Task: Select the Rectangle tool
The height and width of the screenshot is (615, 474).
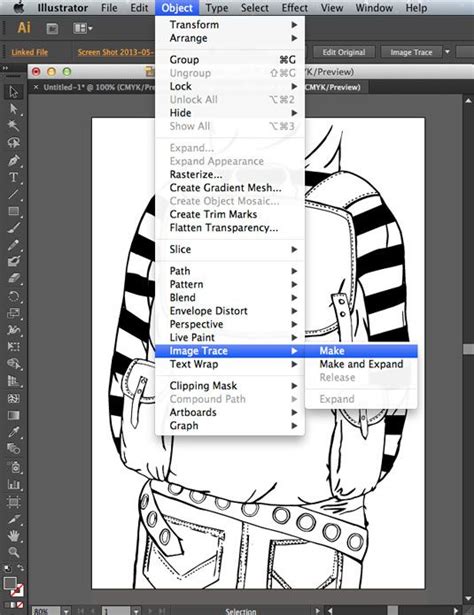Action: tap(13, 211)
